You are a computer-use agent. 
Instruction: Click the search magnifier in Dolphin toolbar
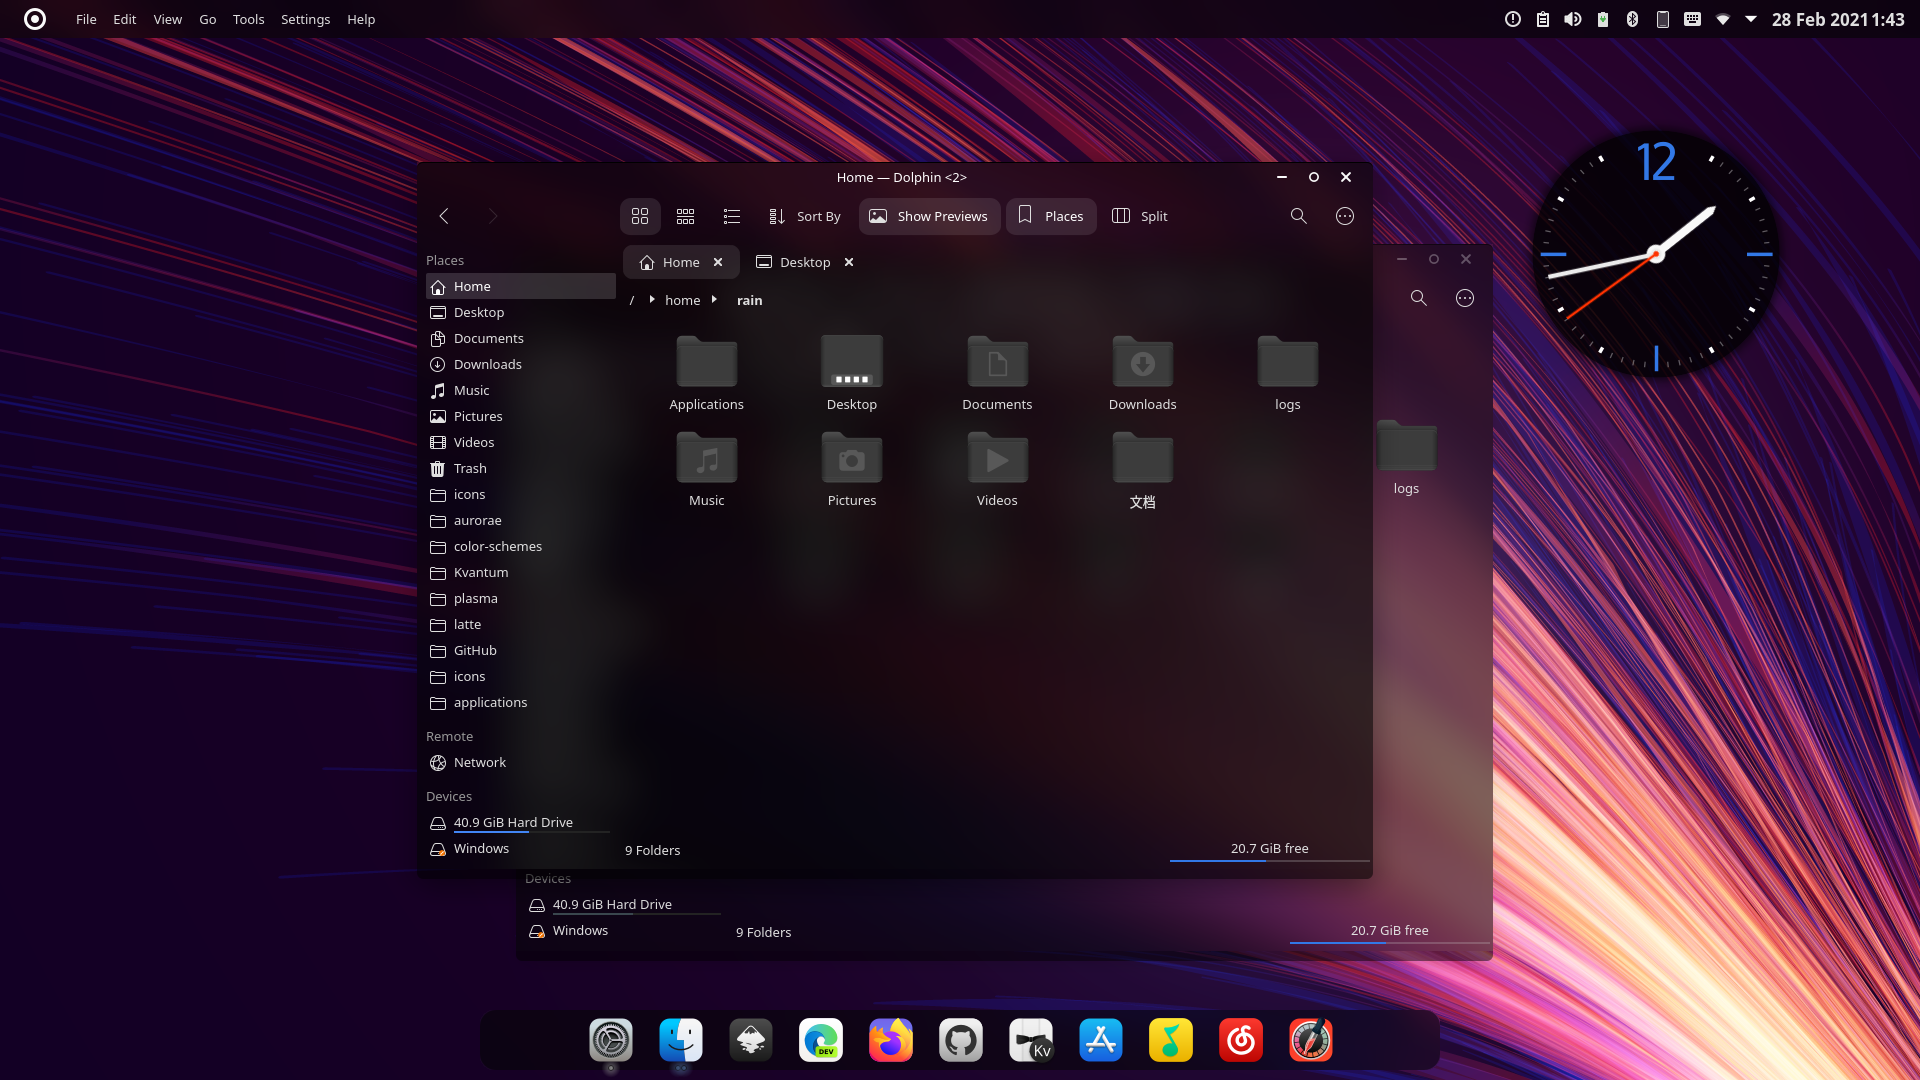pyautogui.click(x=1298, y=216)
